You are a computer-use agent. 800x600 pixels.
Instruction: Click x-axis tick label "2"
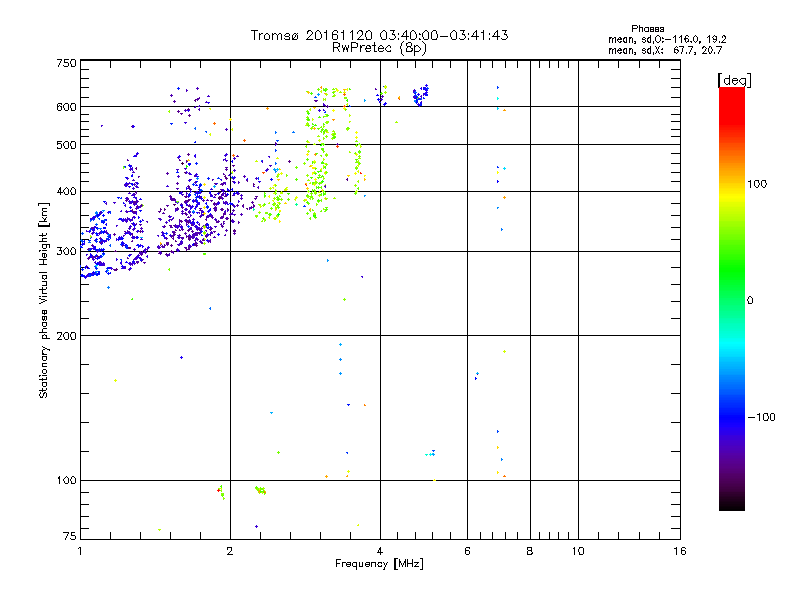[230, 551]
